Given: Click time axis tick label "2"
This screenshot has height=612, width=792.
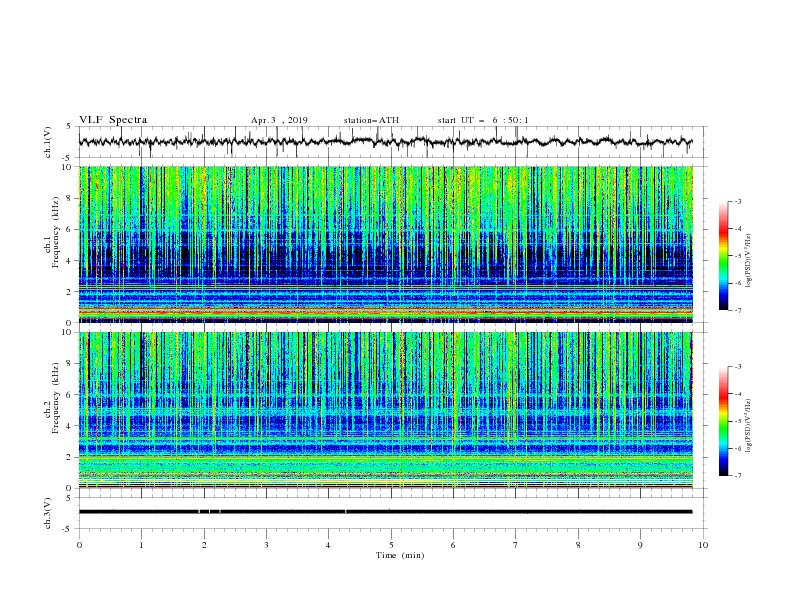Looking at the screenshot, I should (204, 545).
